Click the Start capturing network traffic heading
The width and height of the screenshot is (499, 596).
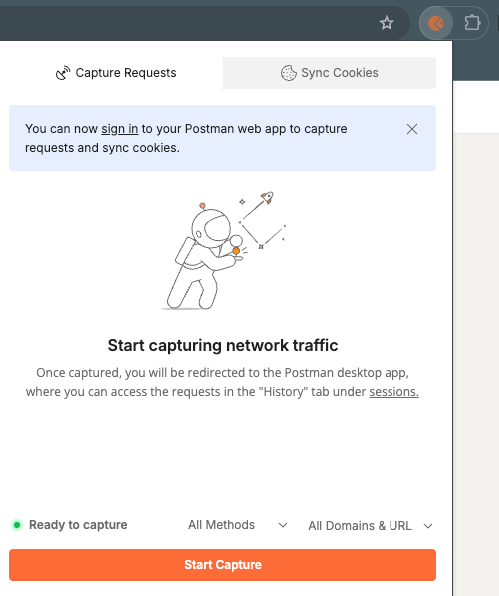[223, 346]
